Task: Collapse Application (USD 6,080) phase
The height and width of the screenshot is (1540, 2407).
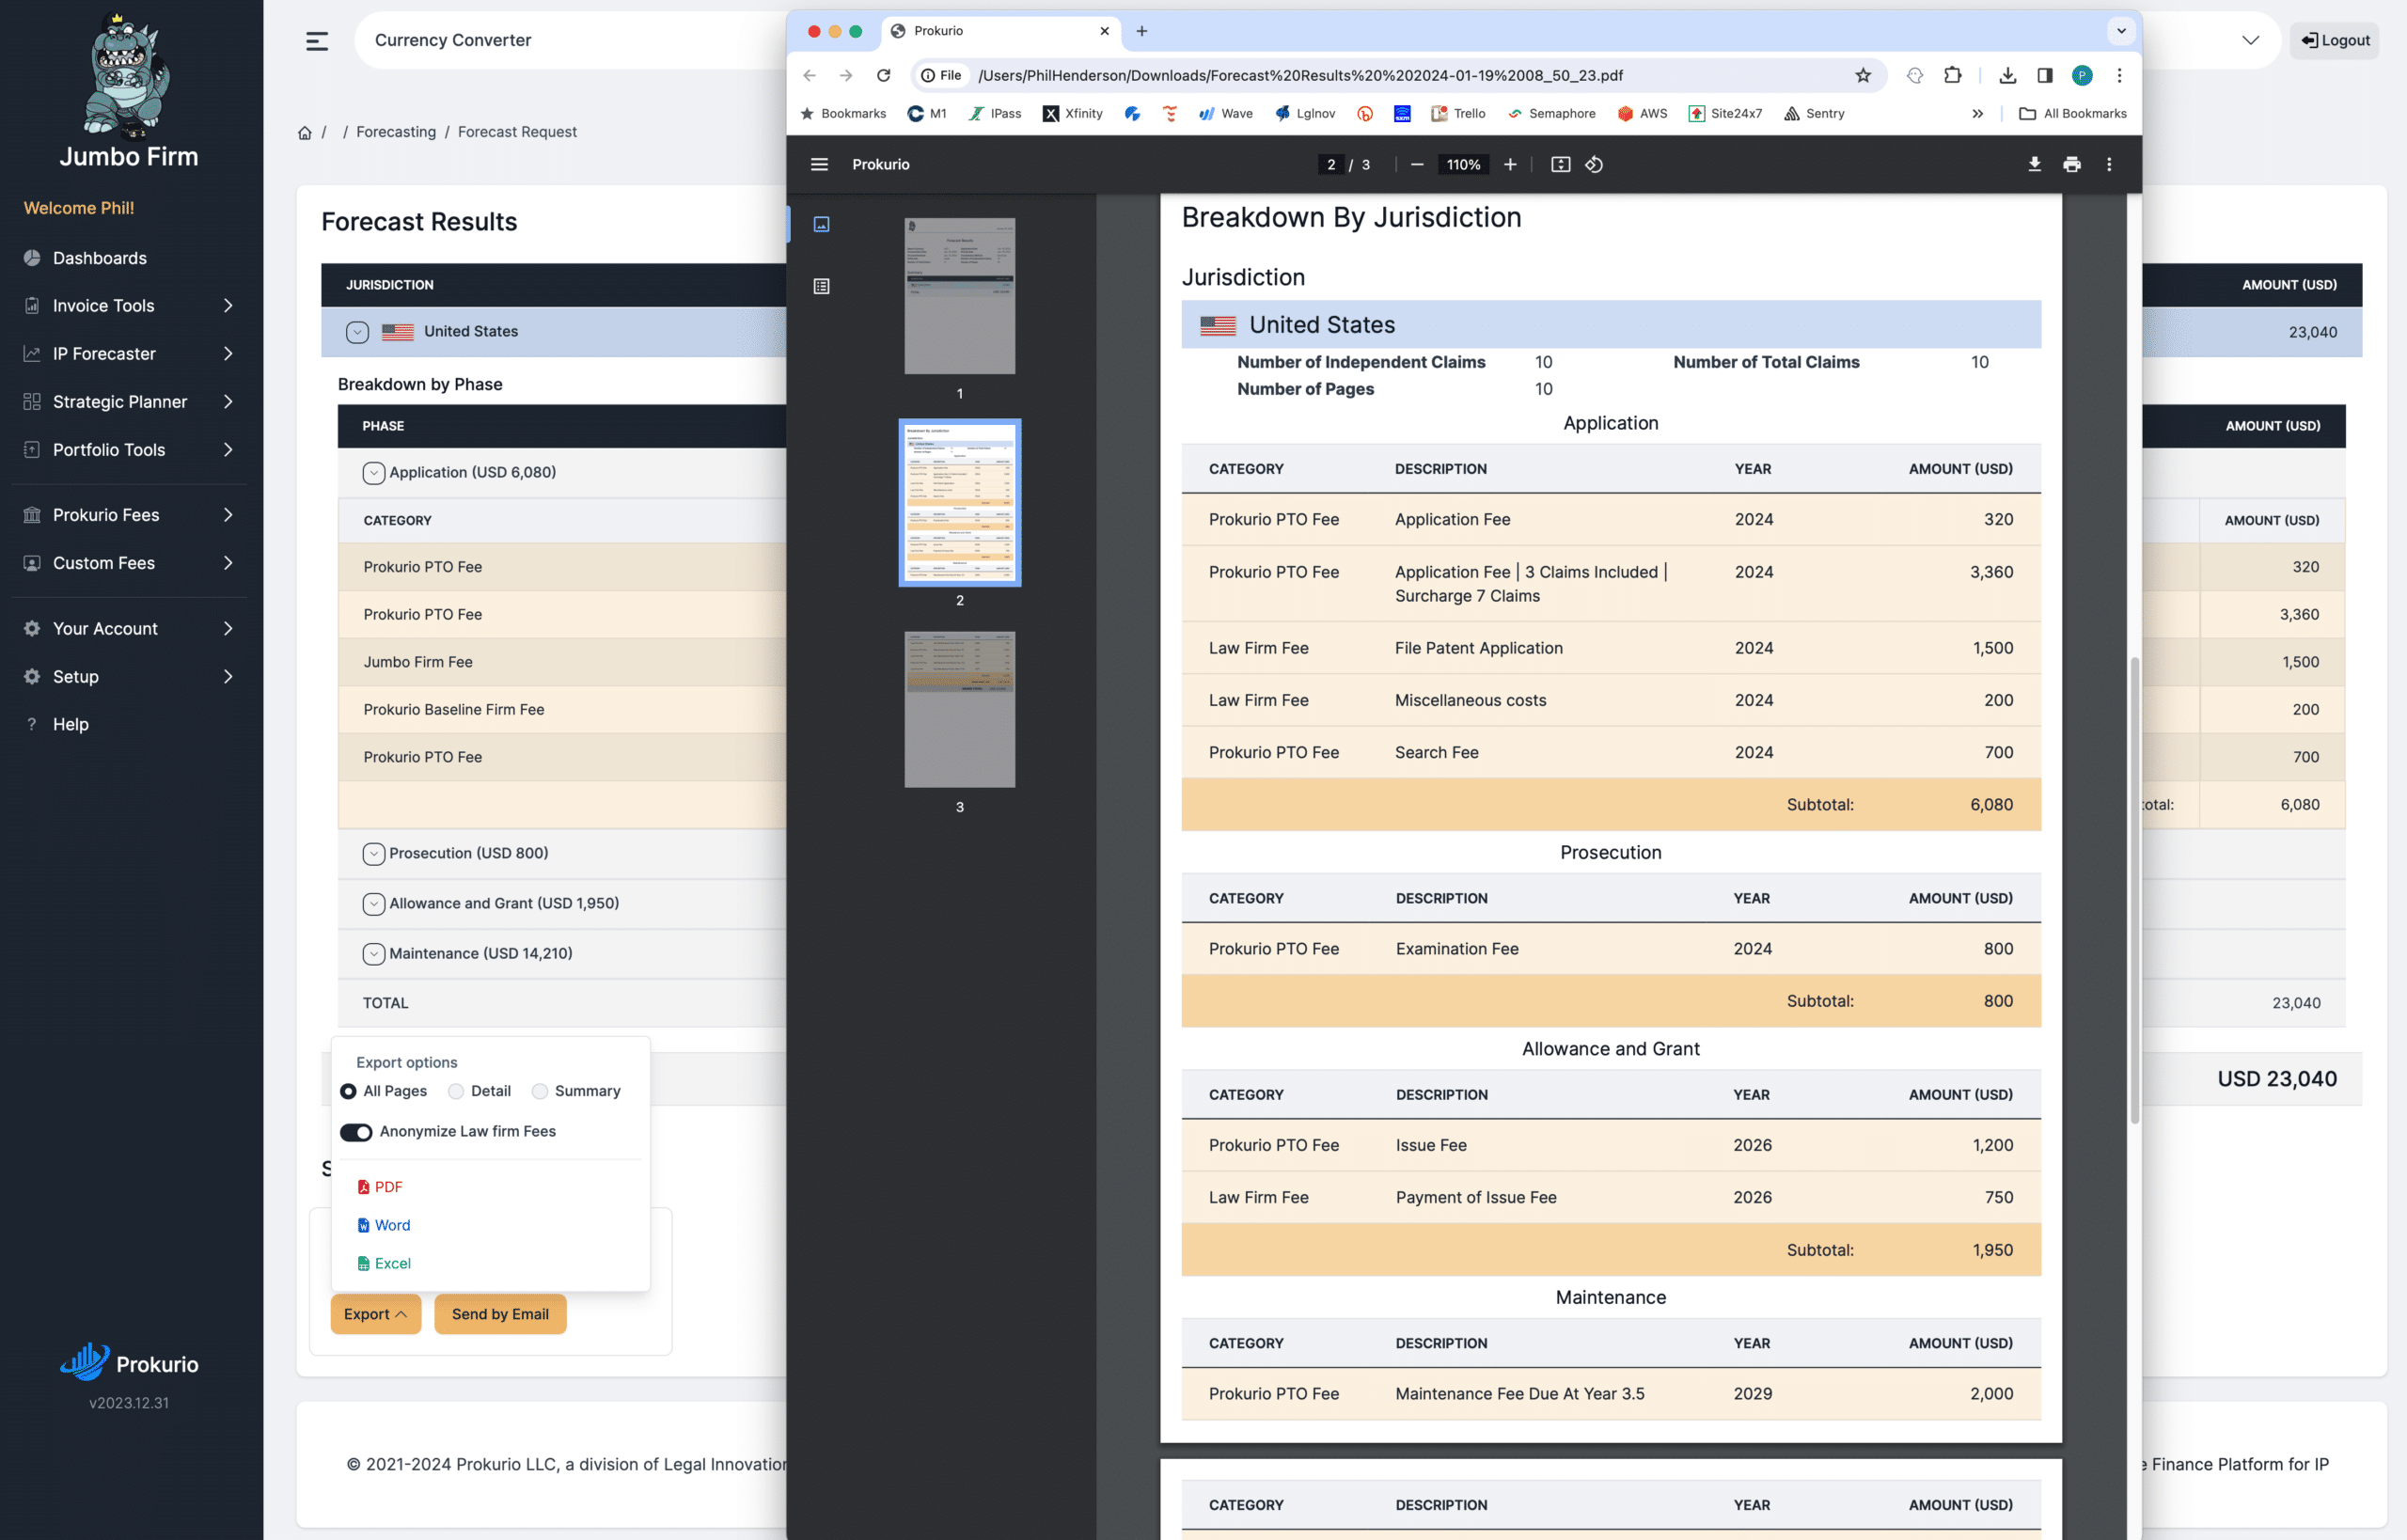Action: [x=373, y=473]
